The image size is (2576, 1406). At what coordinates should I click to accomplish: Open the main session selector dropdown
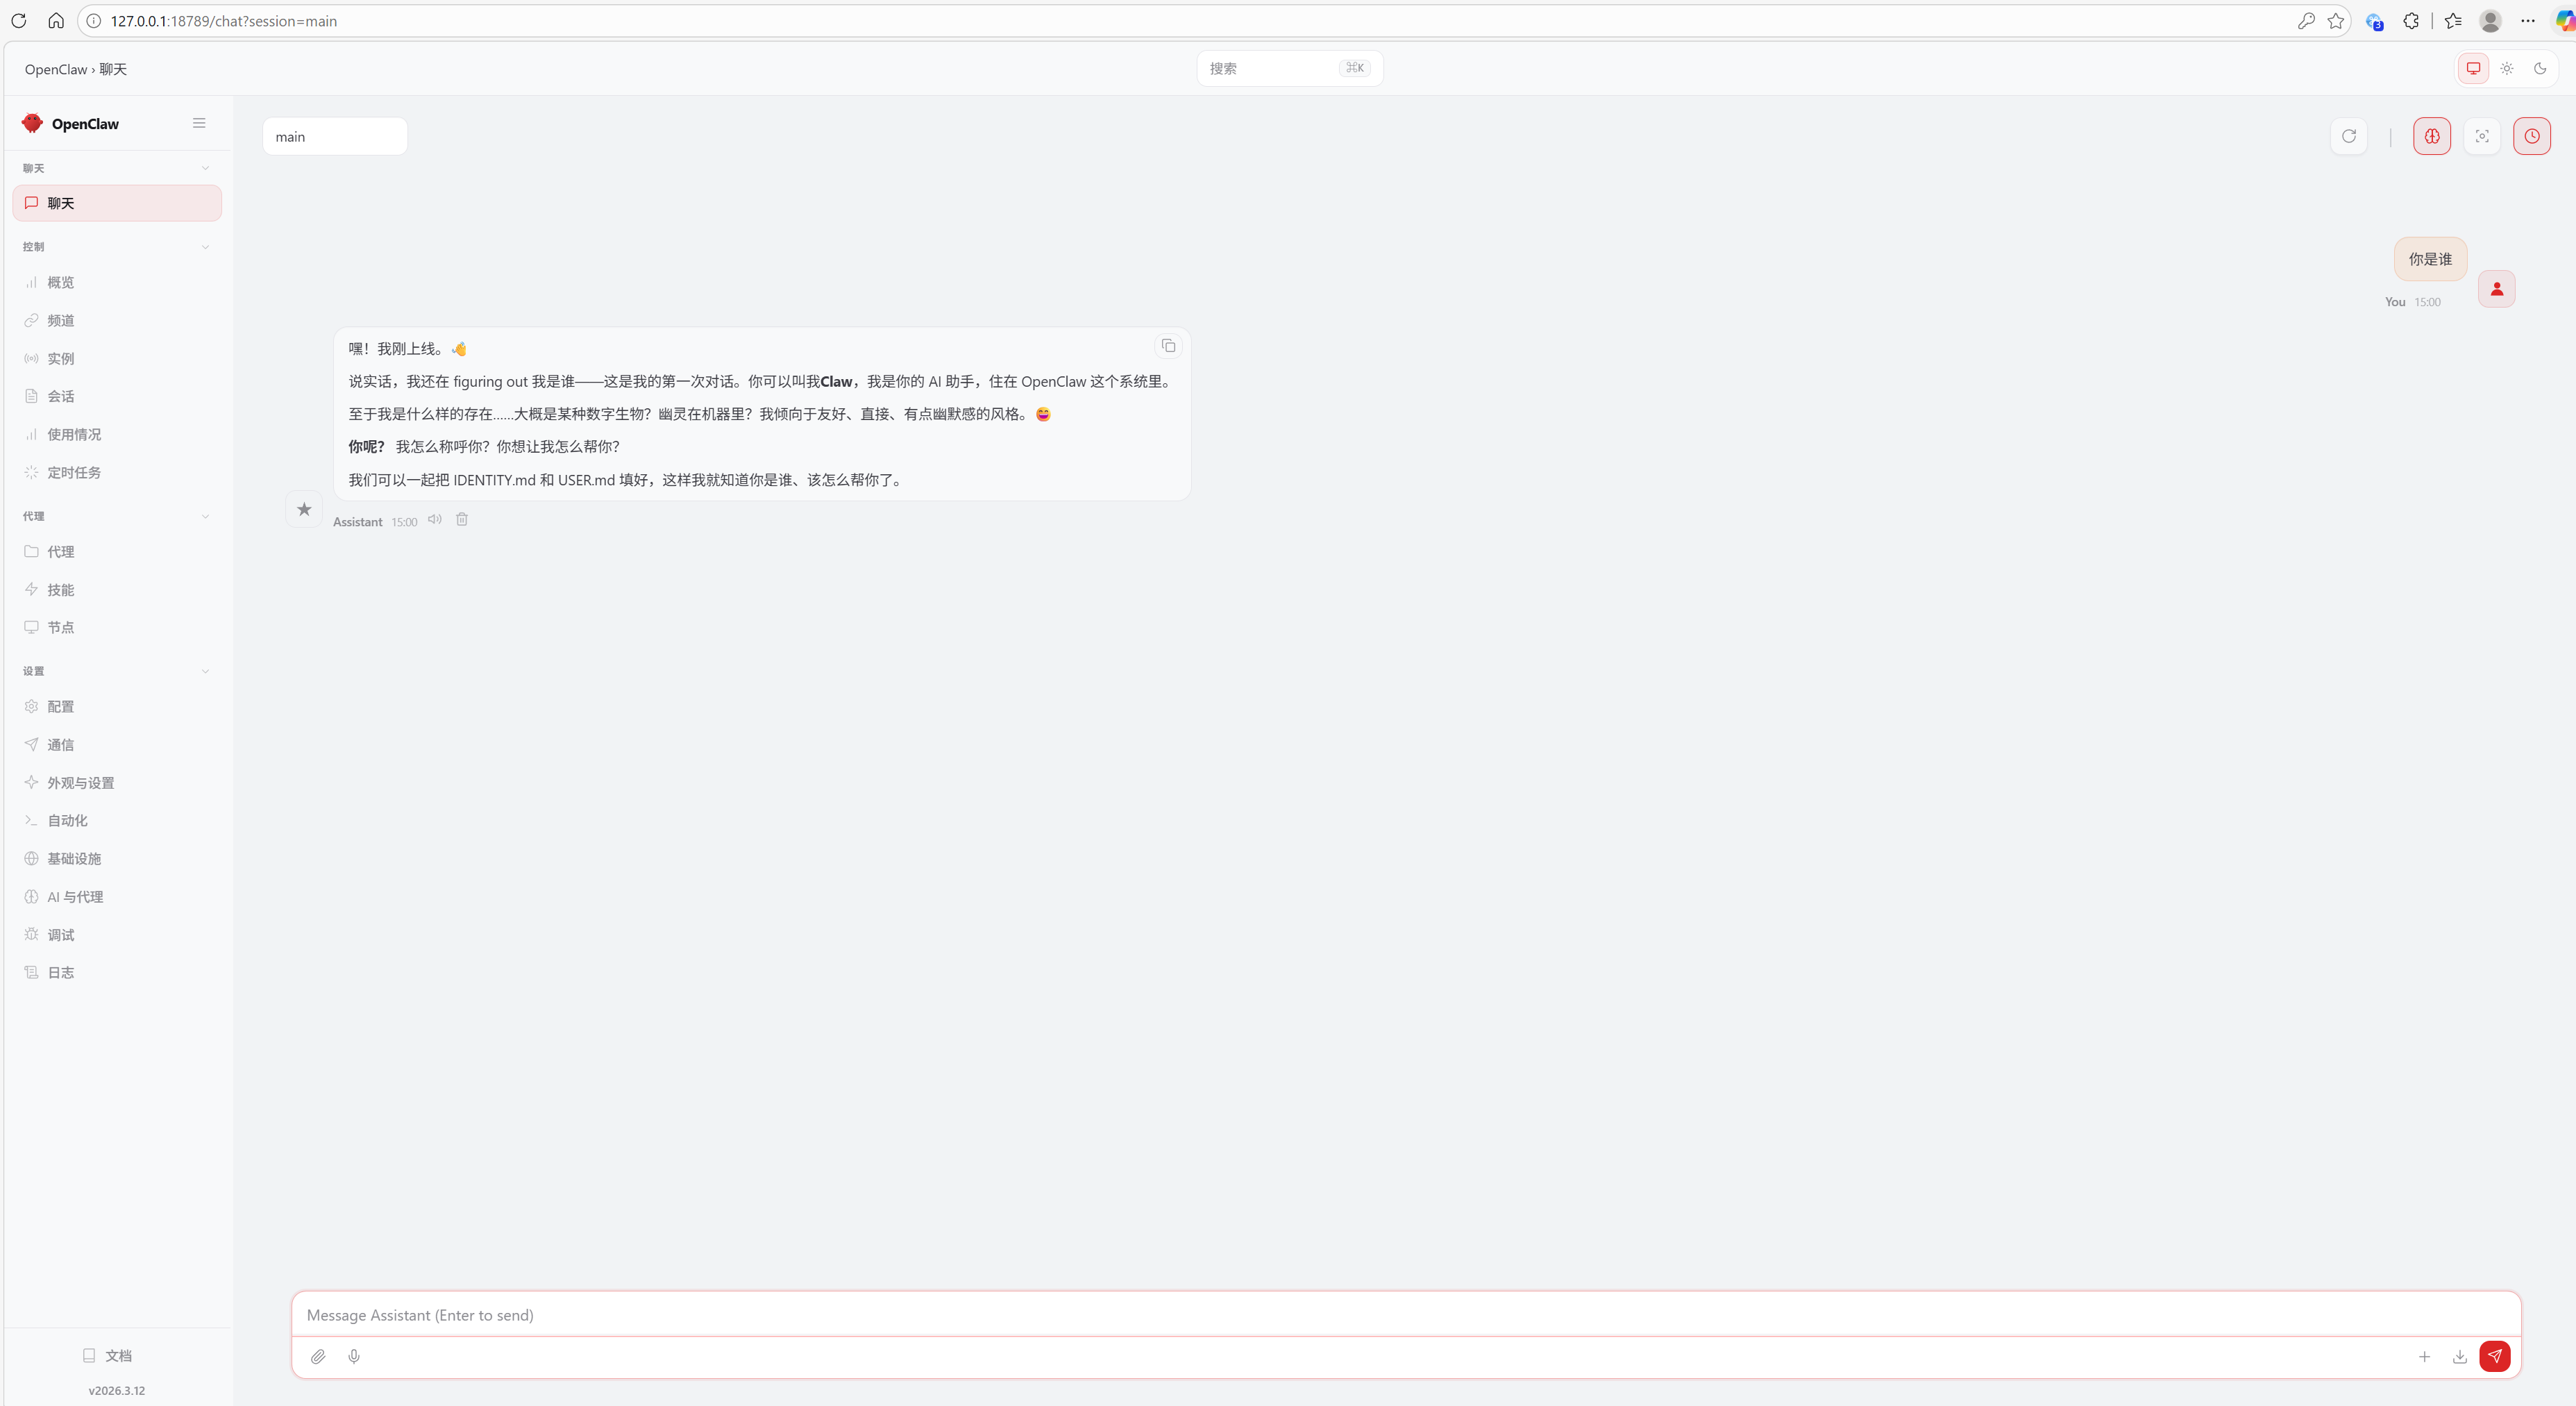[x=334, y=136]
